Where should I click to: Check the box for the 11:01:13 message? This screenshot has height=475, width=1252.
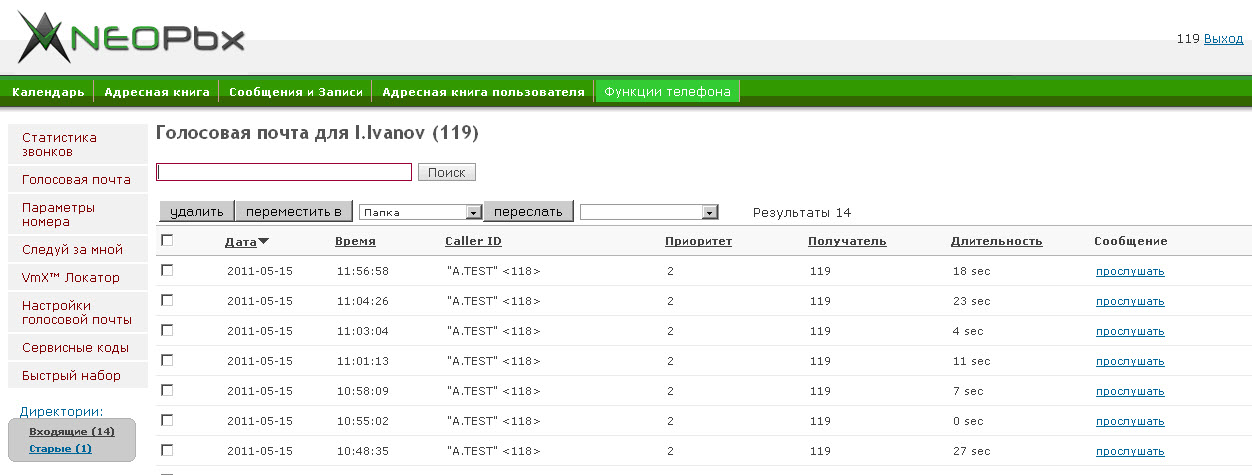coord(167,360)
